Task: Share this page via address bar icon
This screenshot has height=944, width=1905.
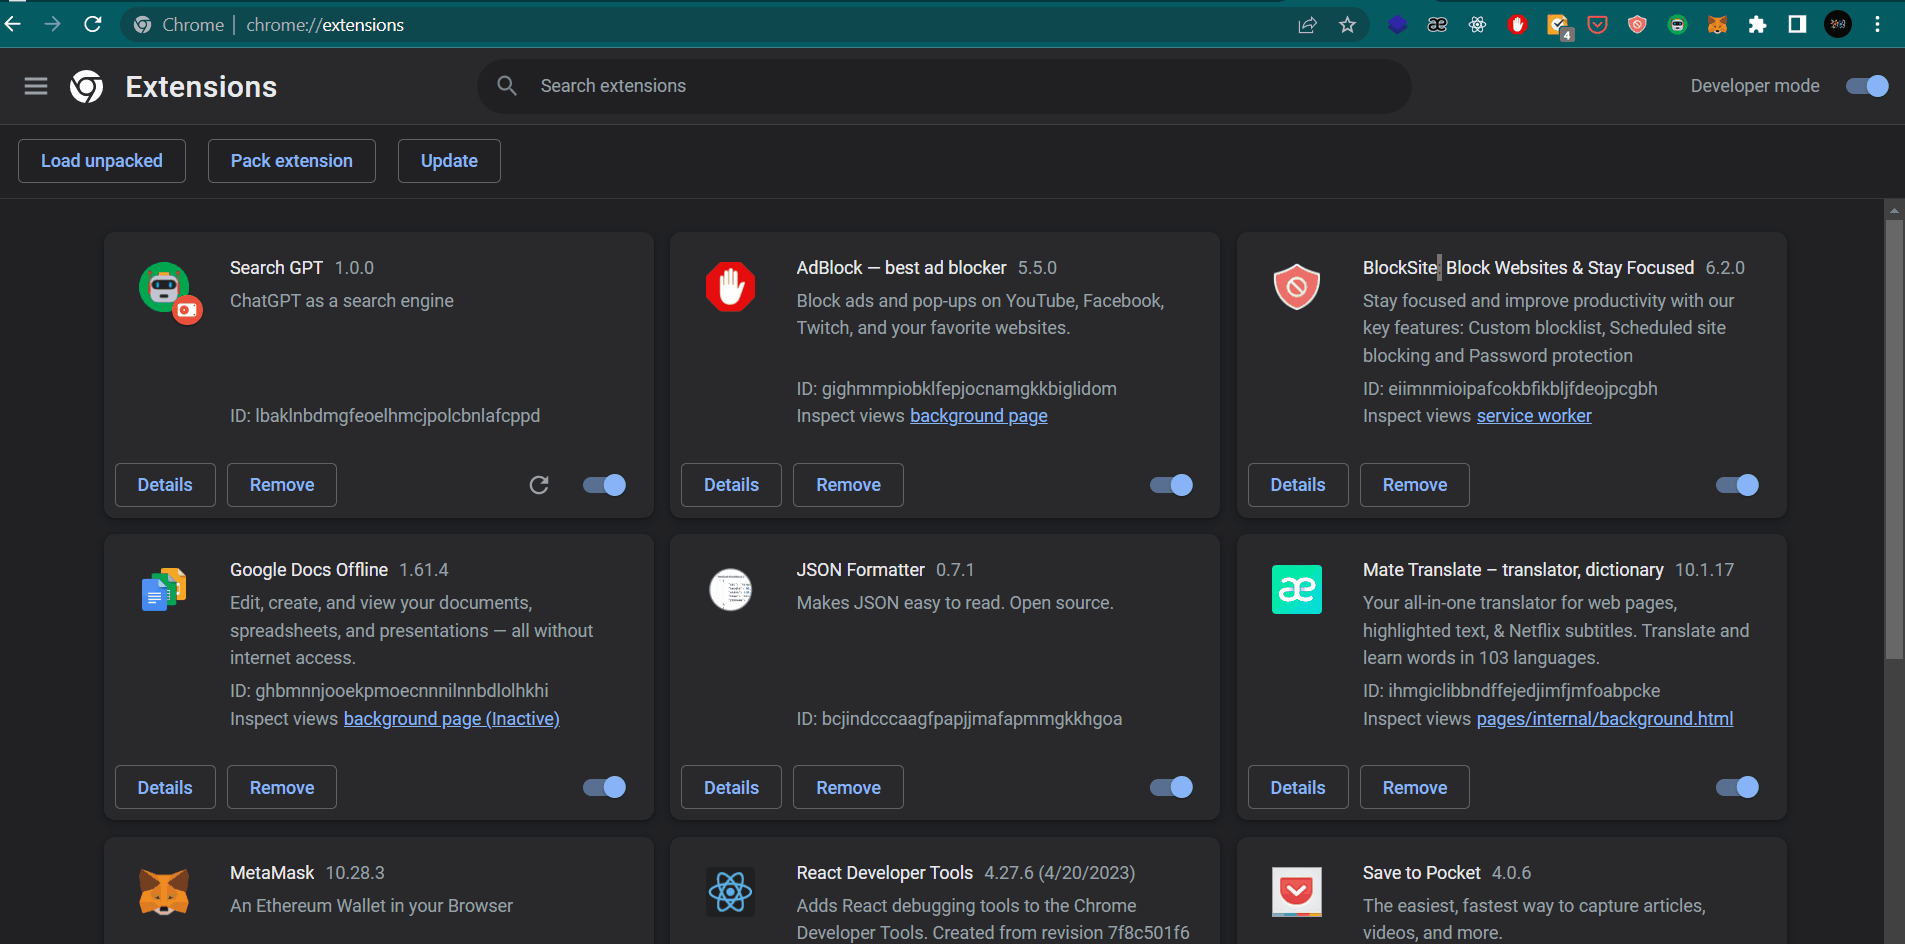Action: 1307,25
